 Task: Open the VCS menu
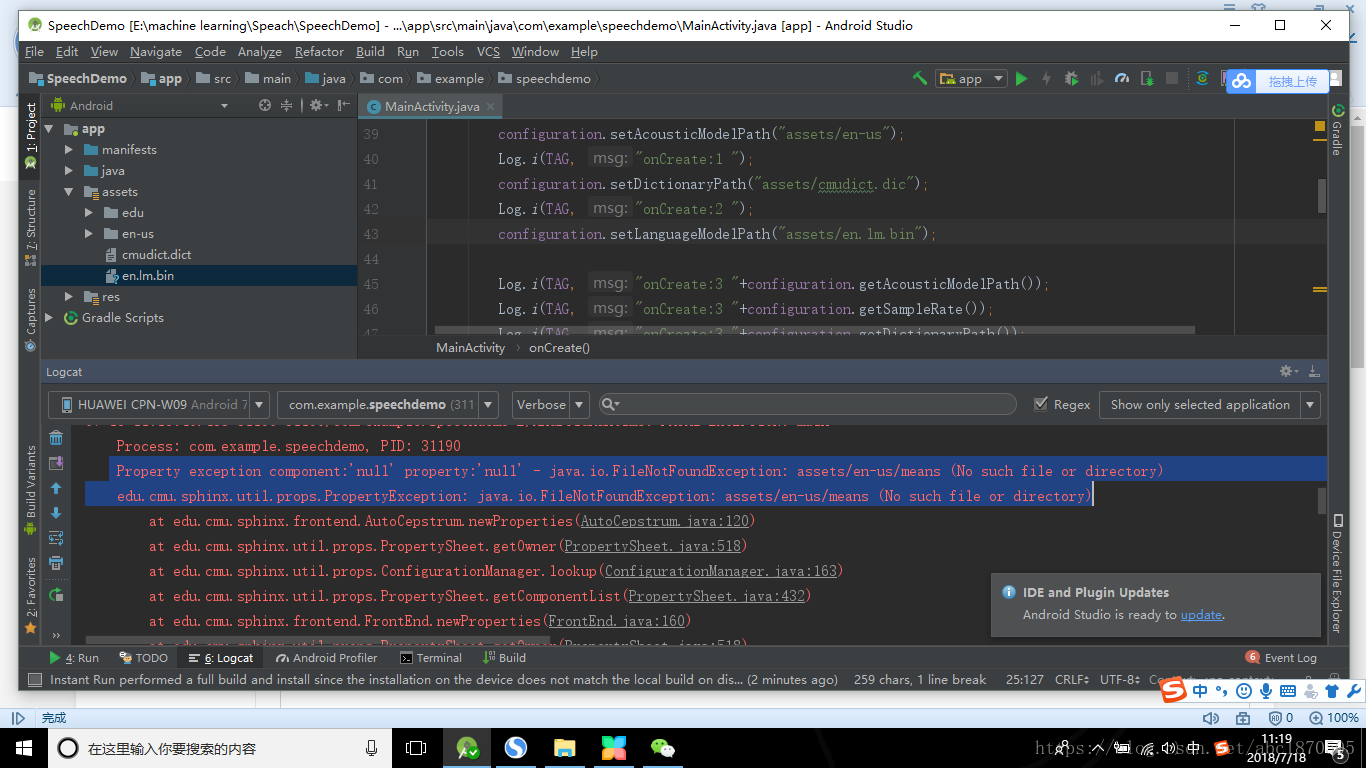coord(488,51)
